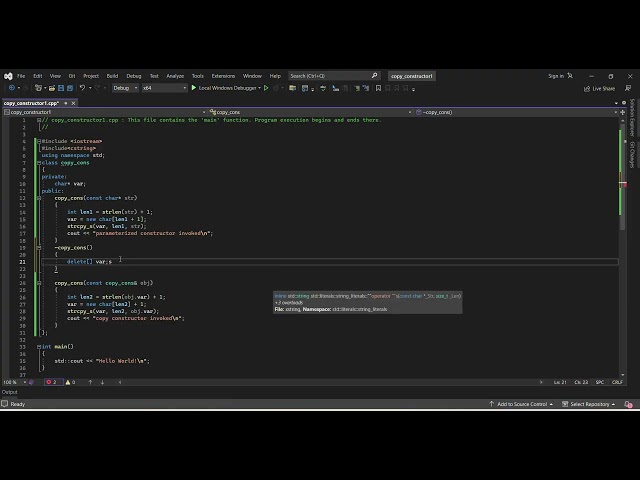Open the Tools menu
This screenshot has height=480, width=640.
pyautogui.click(x=198, y=76)
